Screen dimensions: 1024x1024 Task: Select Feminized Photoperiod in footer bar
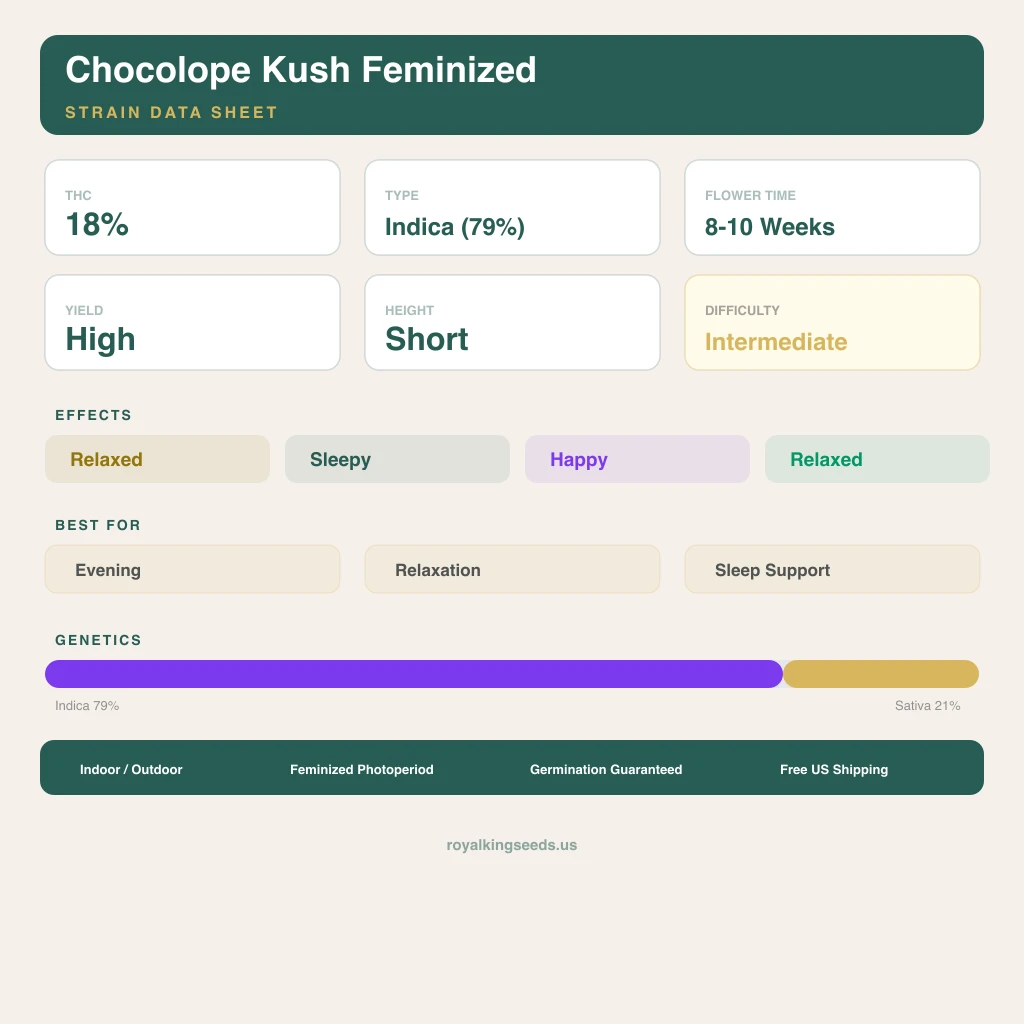tap(362, 769)
